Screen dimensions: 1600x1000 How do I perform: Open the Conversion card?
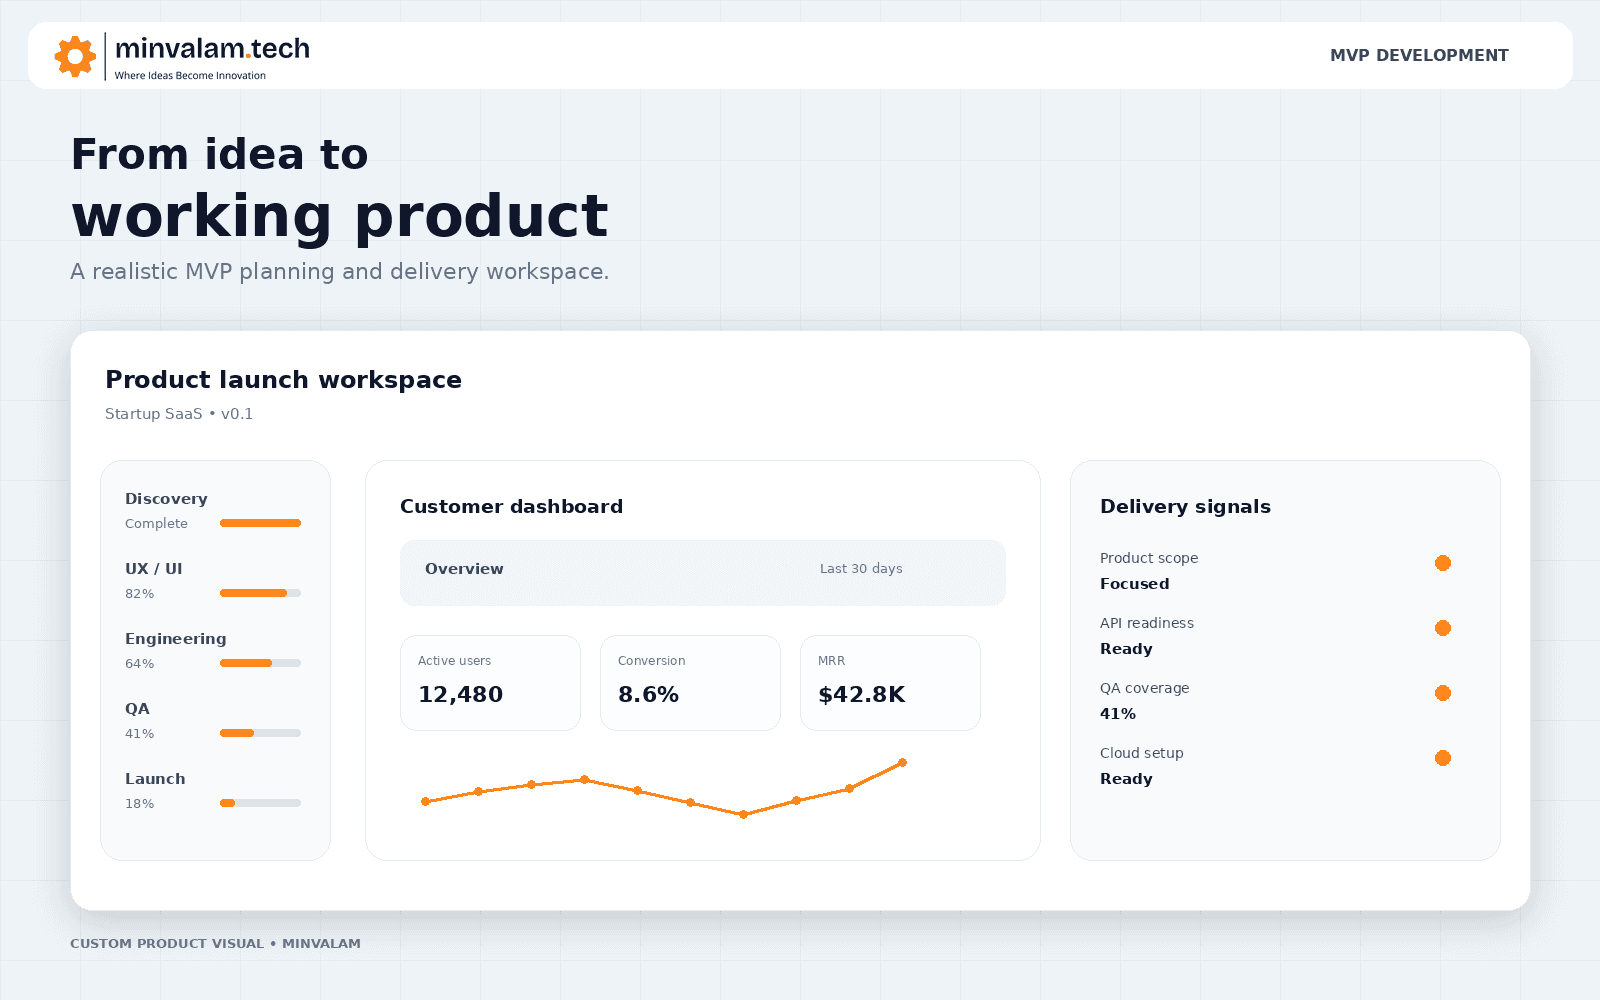click(690, 683)
